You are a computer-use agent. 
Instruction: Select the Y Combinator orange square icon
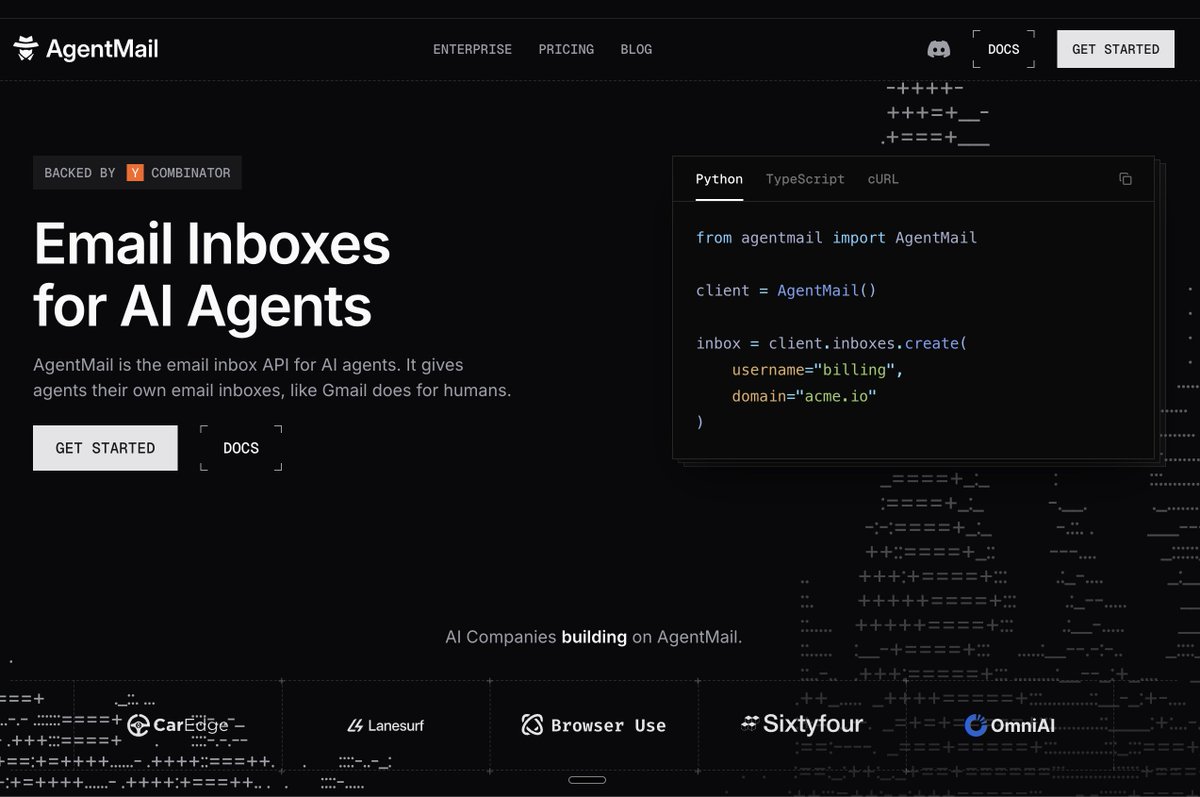(x=134, y=172)
